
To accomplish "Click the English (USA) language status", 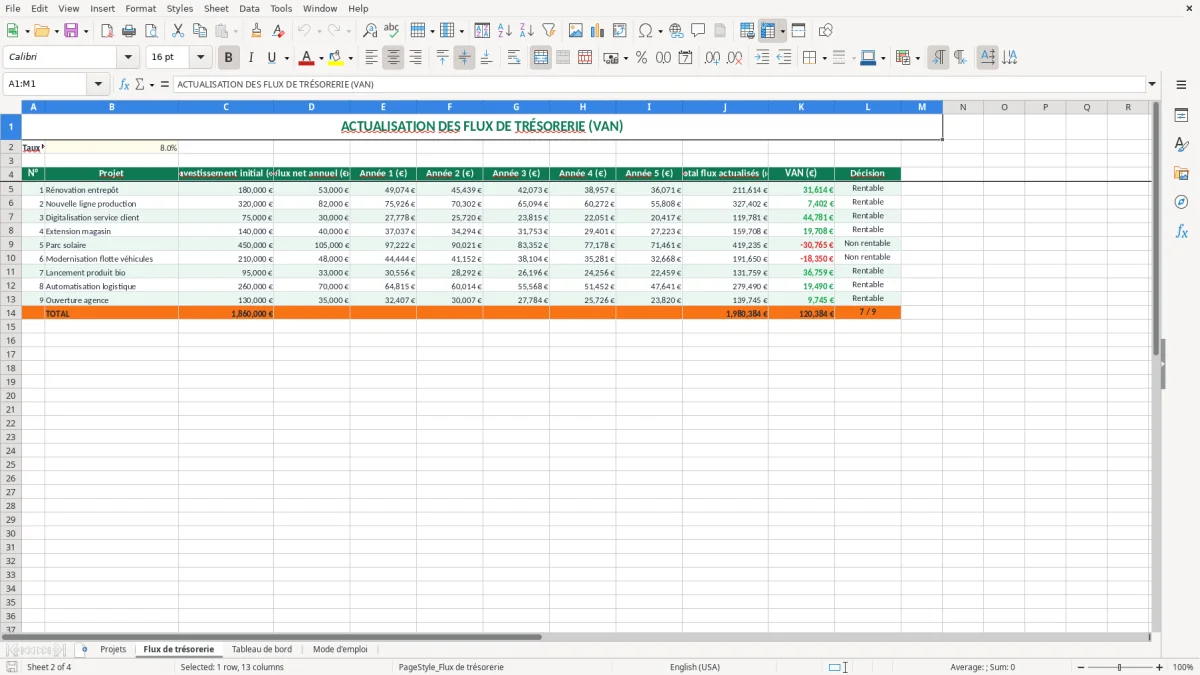I will 695,667.
